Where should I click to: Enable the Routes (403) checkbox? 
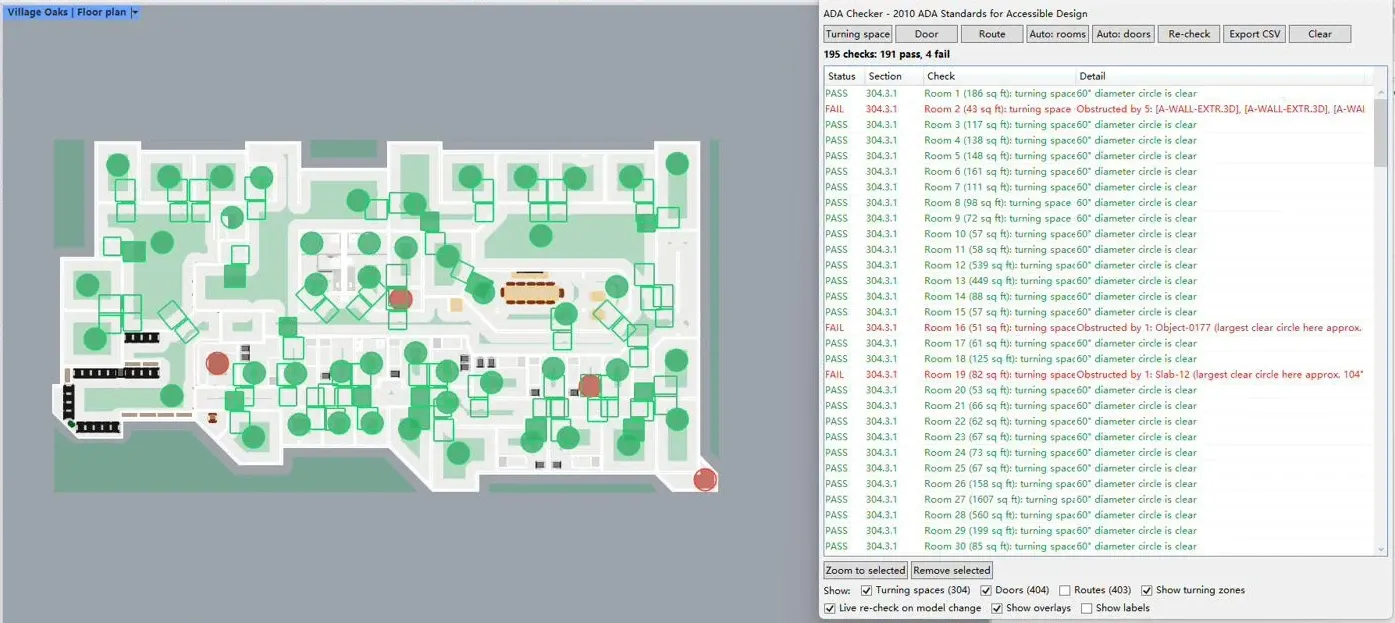pyautogui.click(x=1065, y=590)
